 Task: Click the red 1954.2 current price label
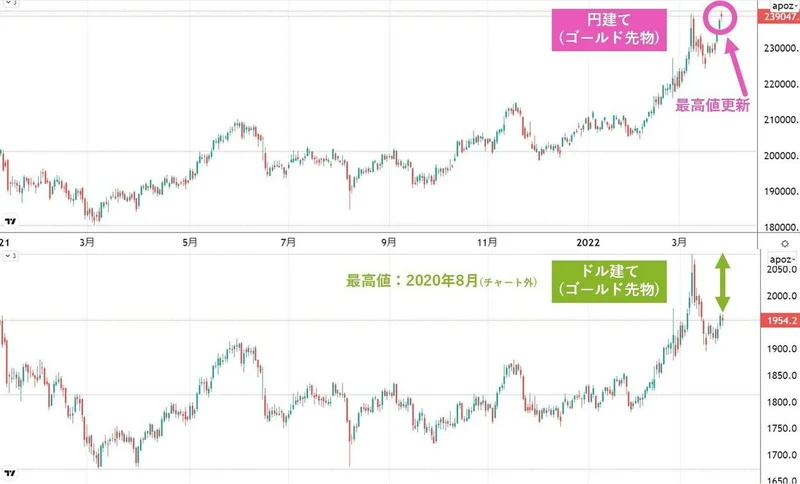pos(778,320)
